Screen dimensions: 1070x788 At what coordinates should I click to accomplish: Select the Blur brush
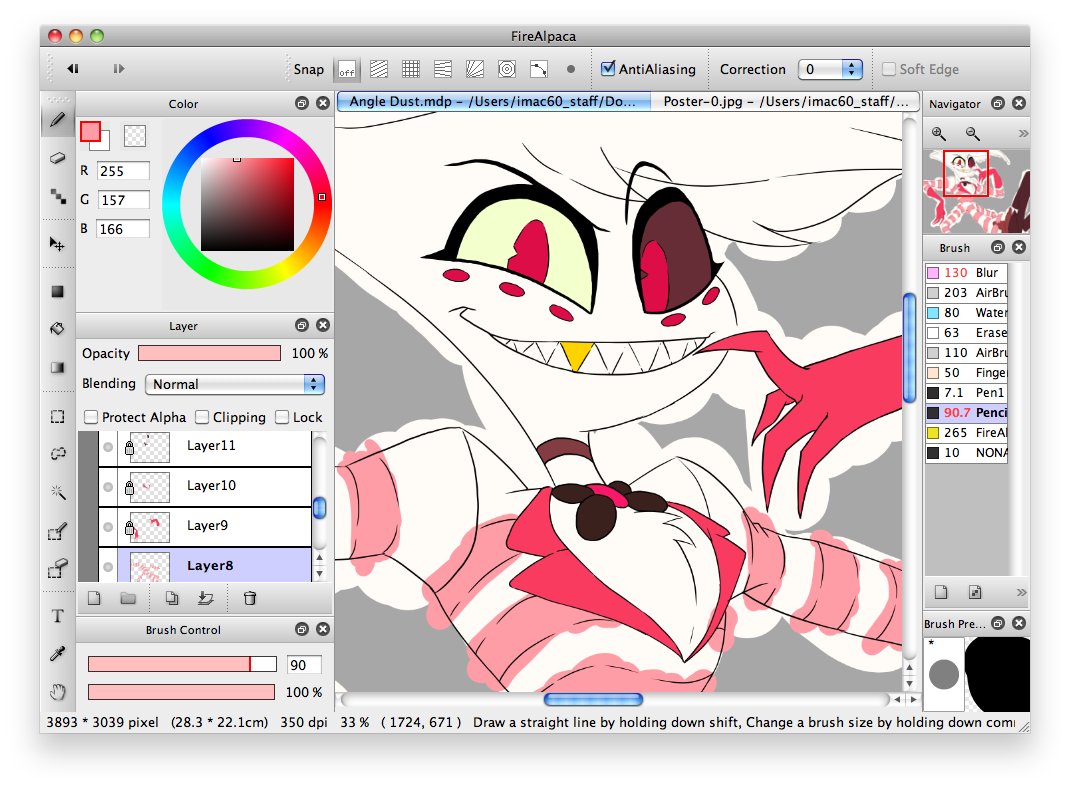coord(966,272)
